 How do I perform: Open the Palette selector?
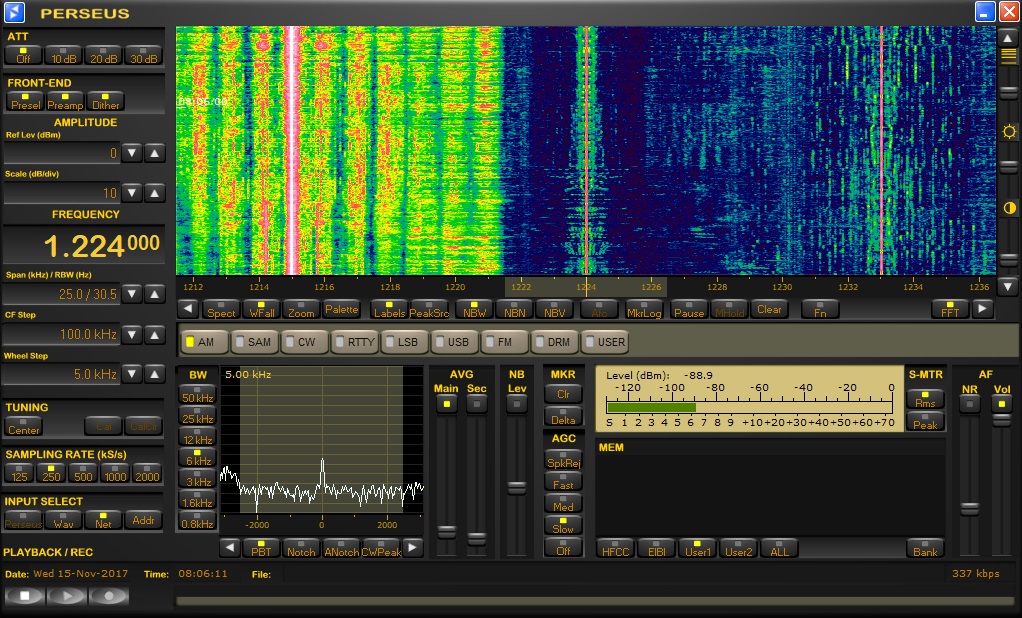click(x=341, y=310)
